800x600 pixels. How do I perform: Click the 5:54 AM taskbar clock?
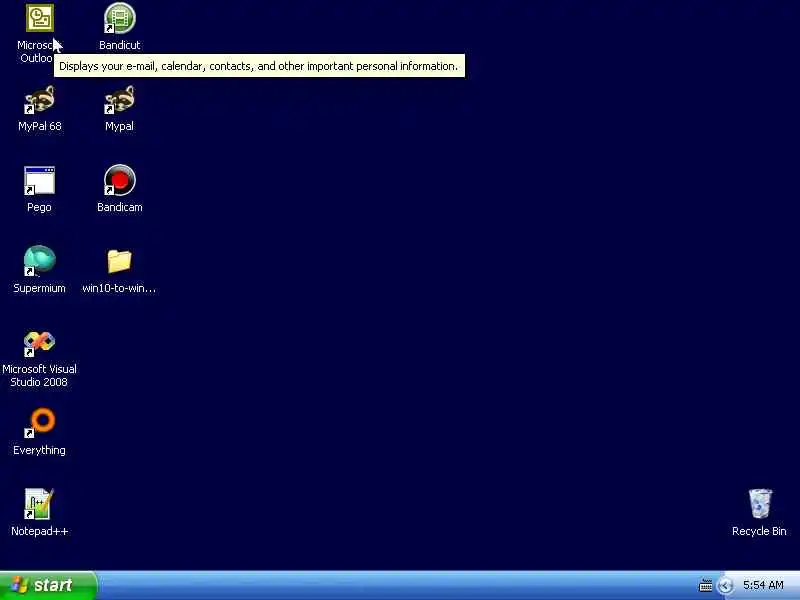pyautogui.click(x=763, y=585)
